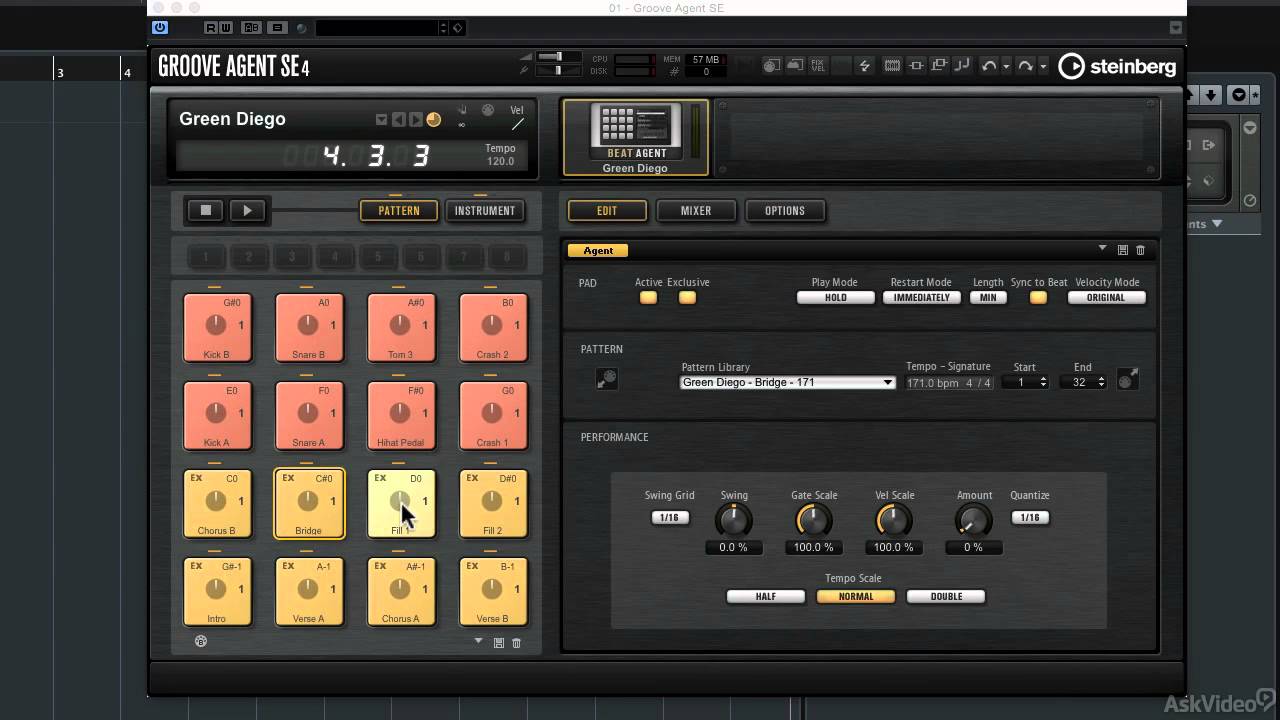Click the orange kit browser icon
1280x720 pixels.
point(433,120)
